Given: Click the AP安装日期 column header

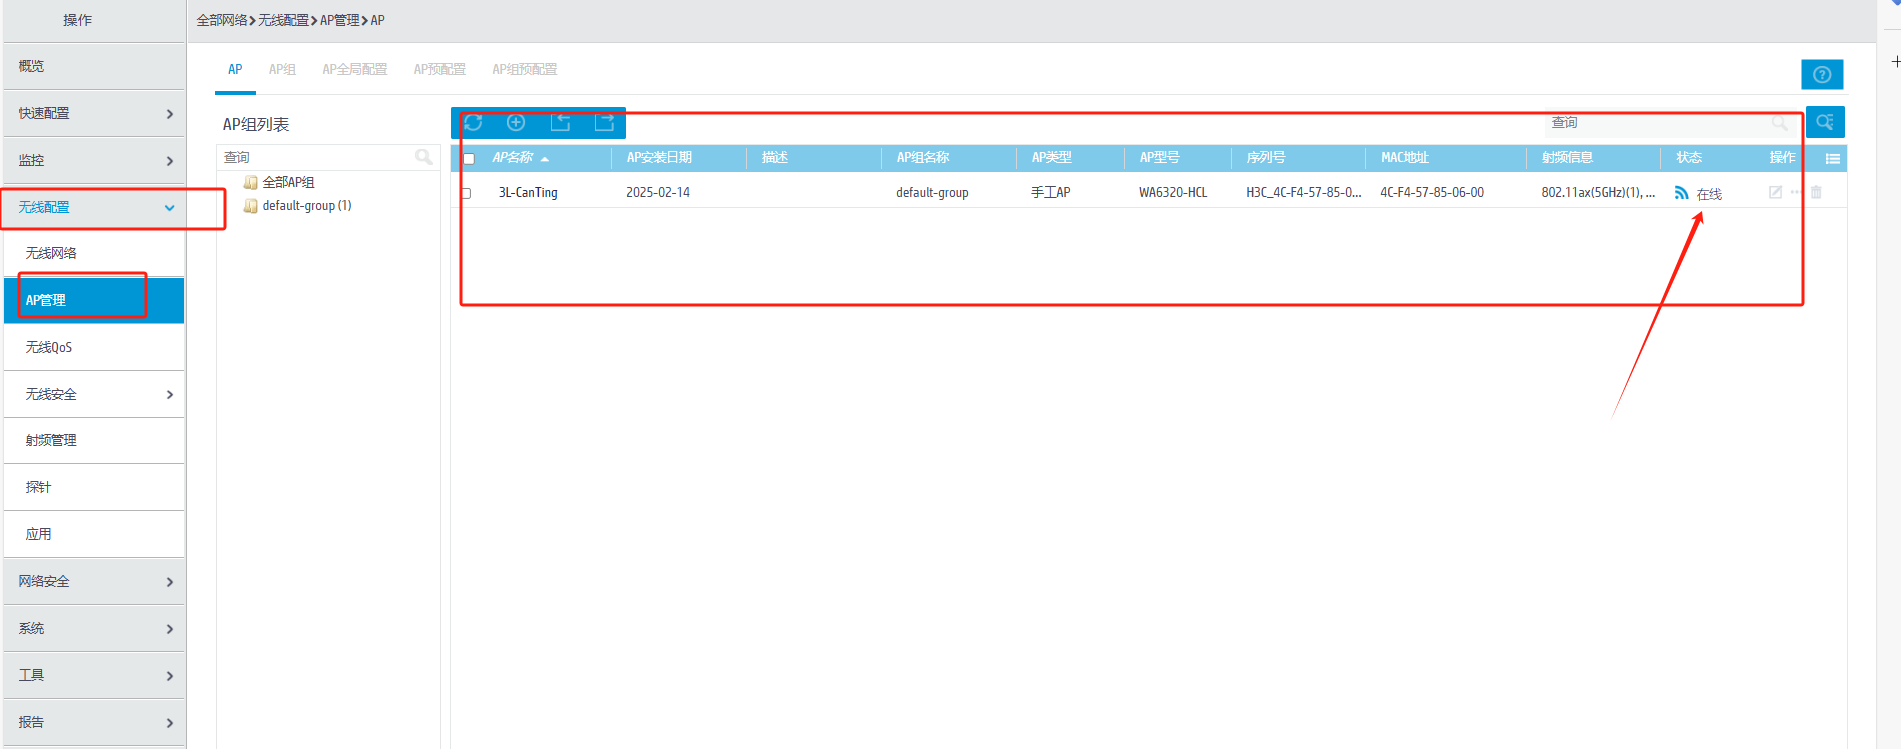Looking at the screenshot, I should coord(659,158).
